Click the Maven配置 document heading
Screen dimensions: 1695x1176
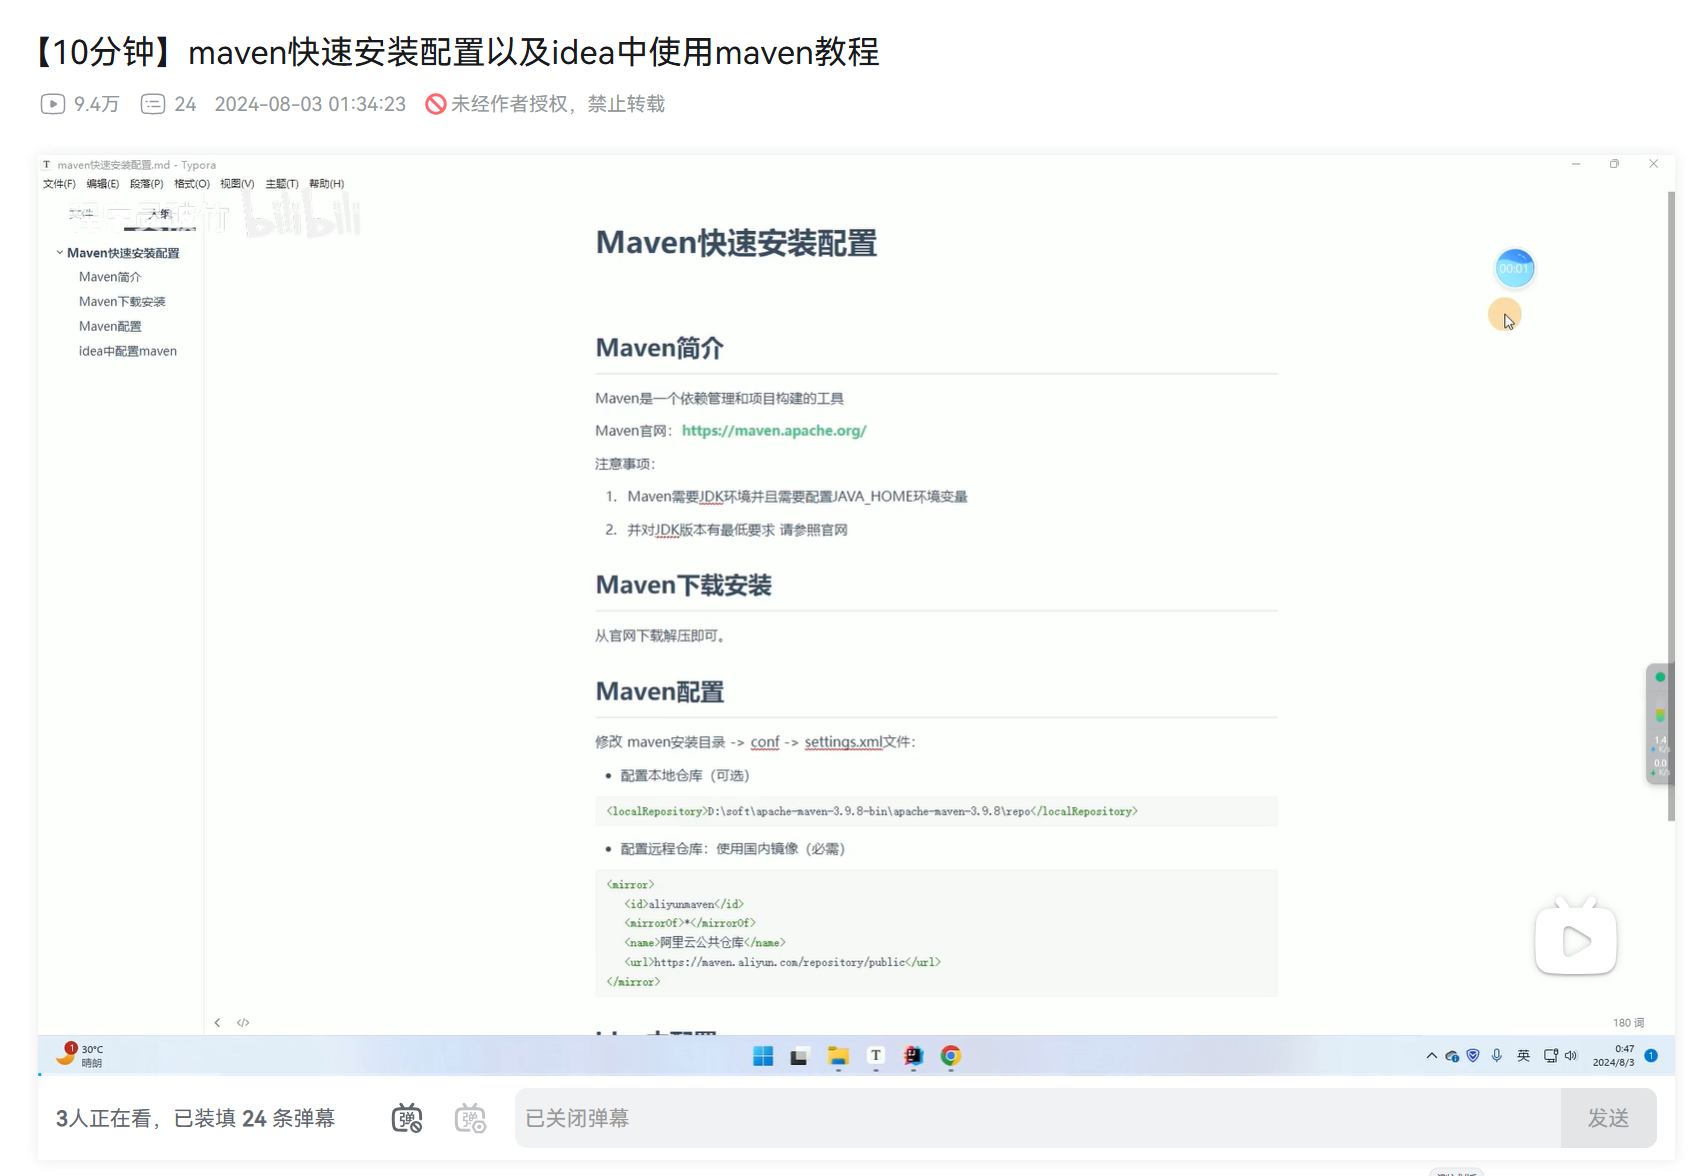pyautogui.click(x=660, y=692)
